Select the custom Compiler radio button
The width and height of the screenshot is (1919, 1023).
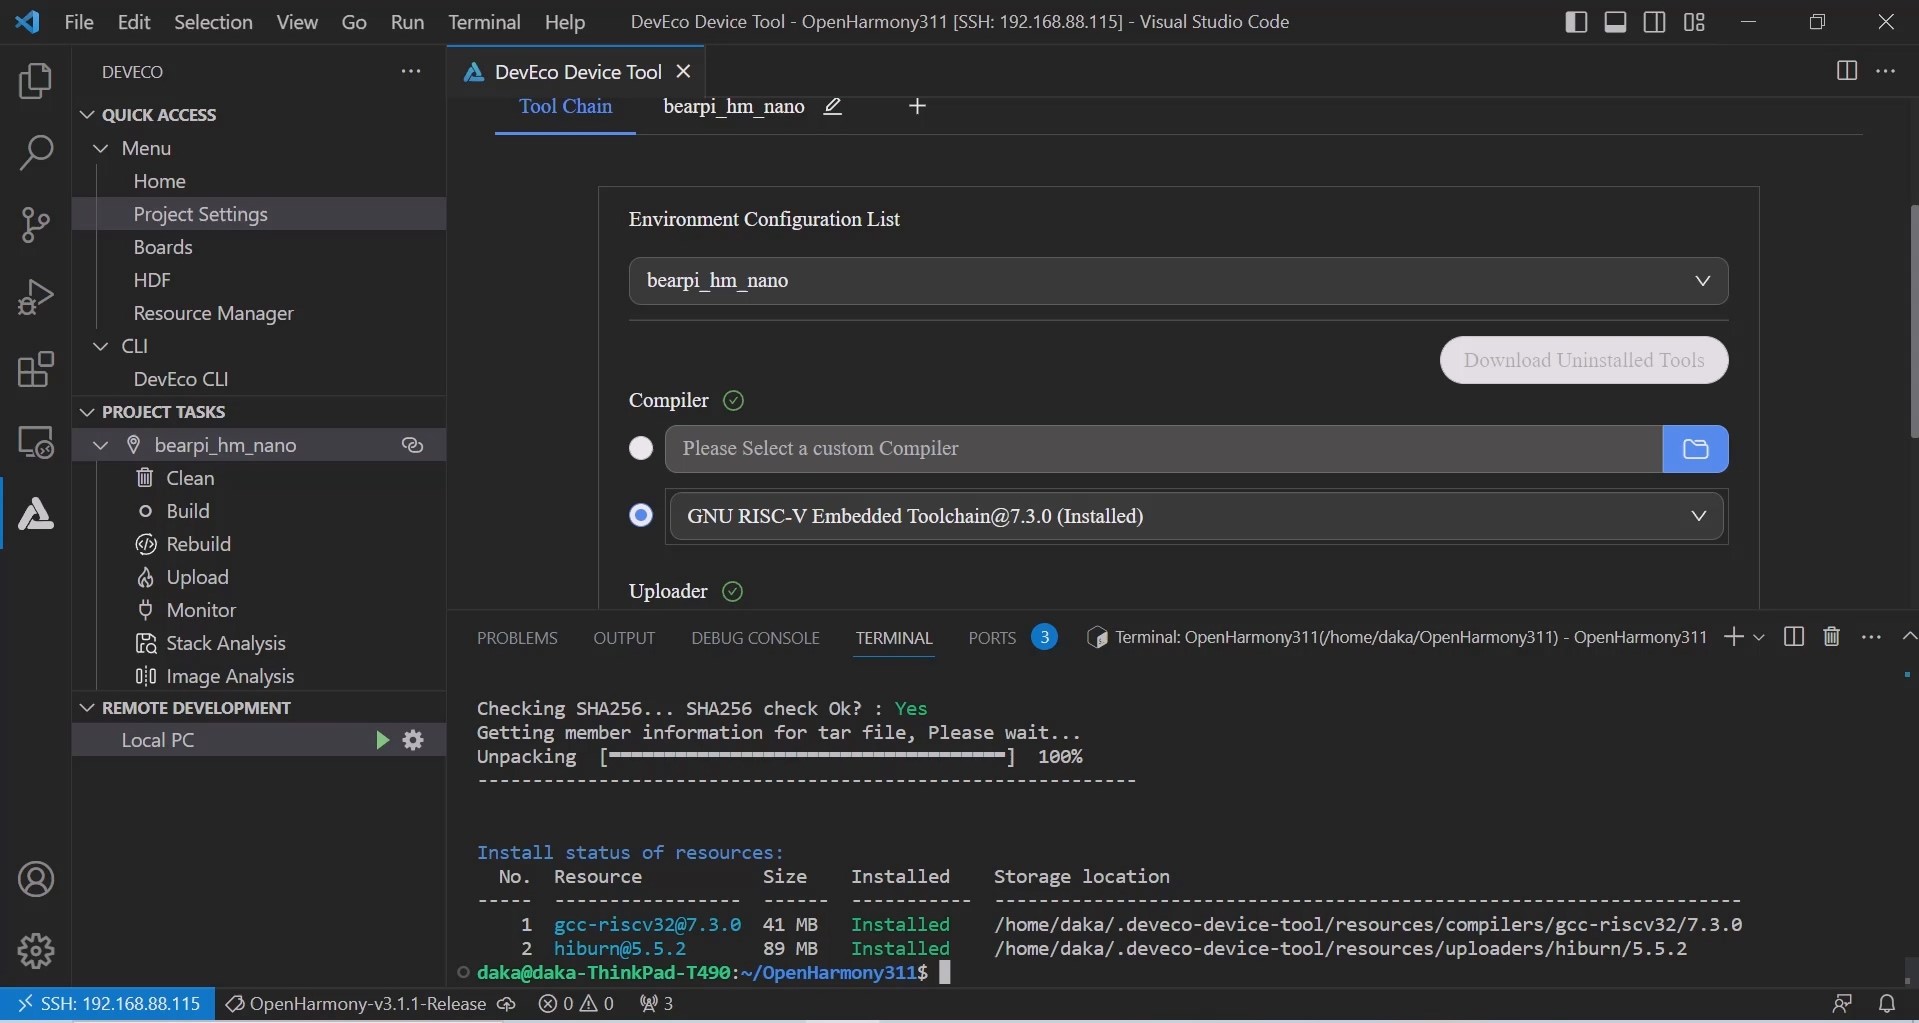641,448
